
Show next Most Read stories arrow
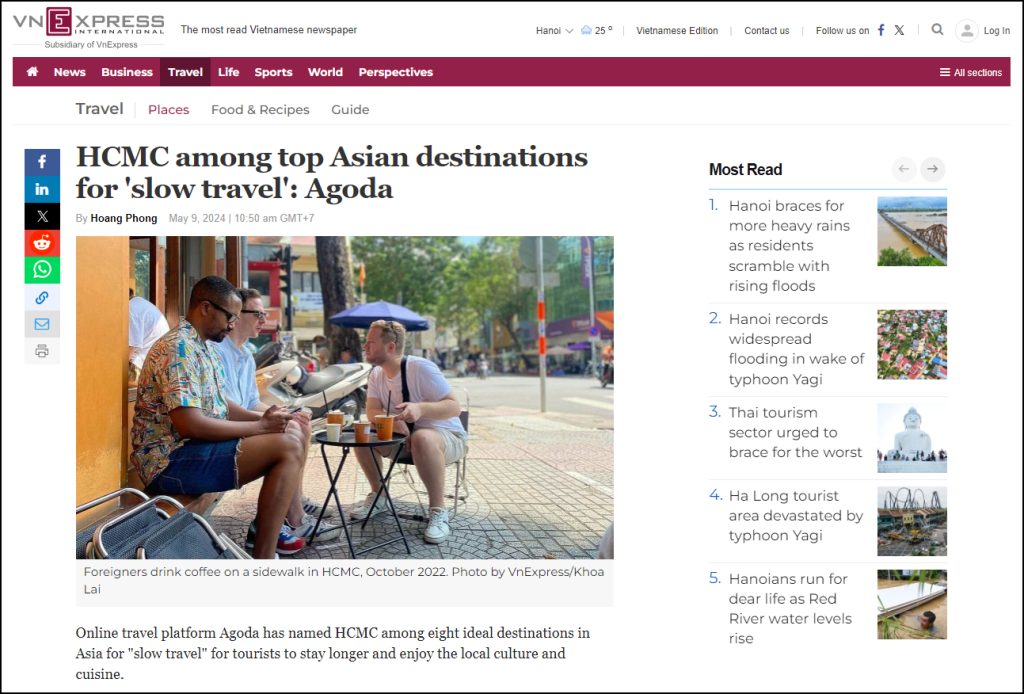click(932, 169)
